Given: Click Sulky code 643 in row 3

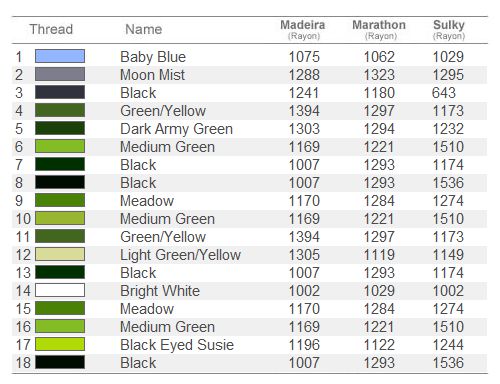Looking at the screenshot, I should (x=444, y=93).
